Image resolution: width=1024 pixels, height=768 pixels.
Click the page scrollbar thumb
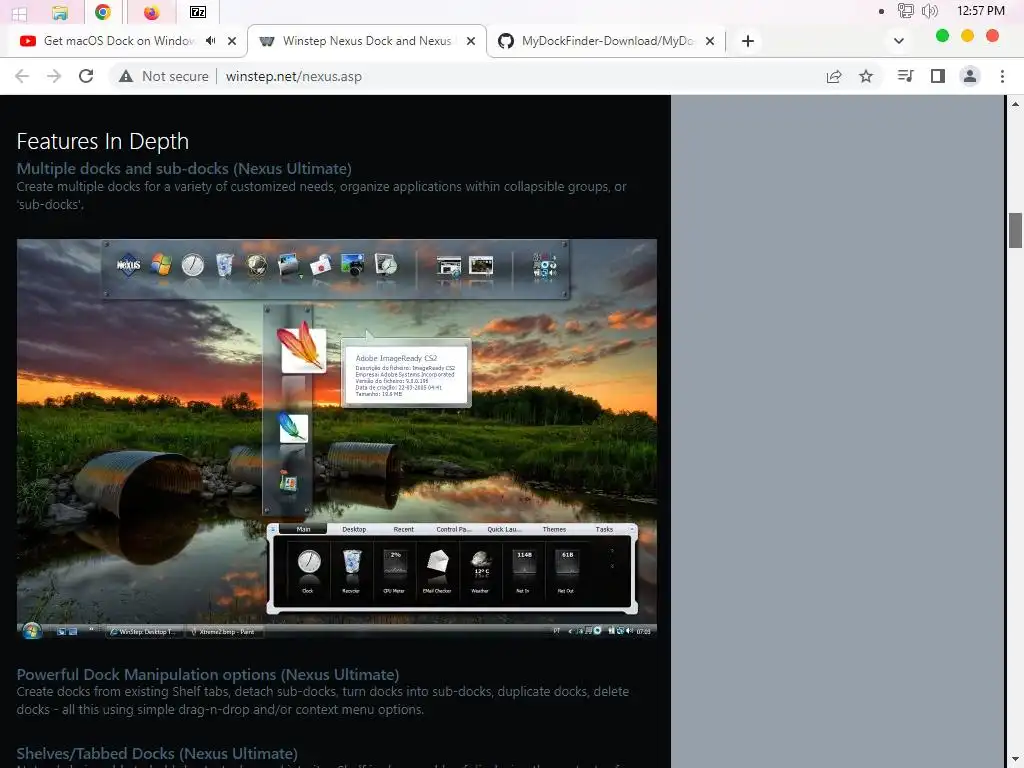coord(1015,230)
